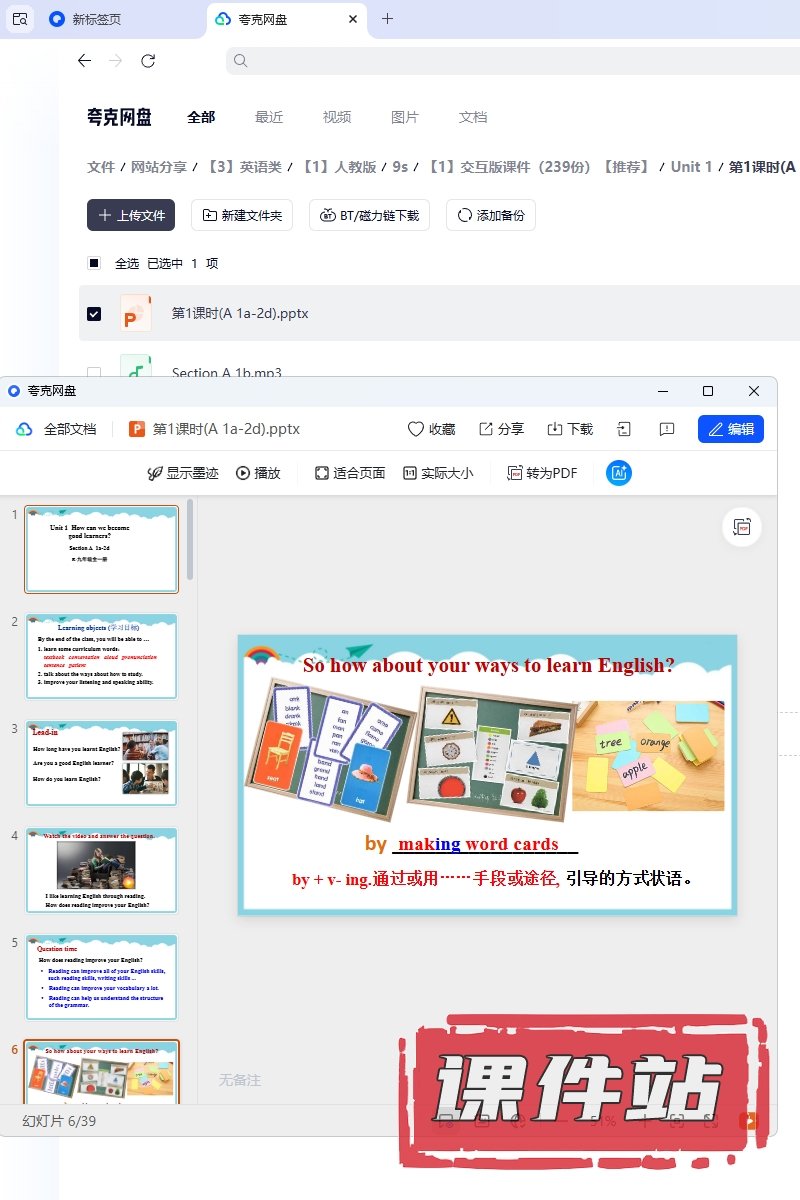Open a new browser tab with plus button

[388, 19]
